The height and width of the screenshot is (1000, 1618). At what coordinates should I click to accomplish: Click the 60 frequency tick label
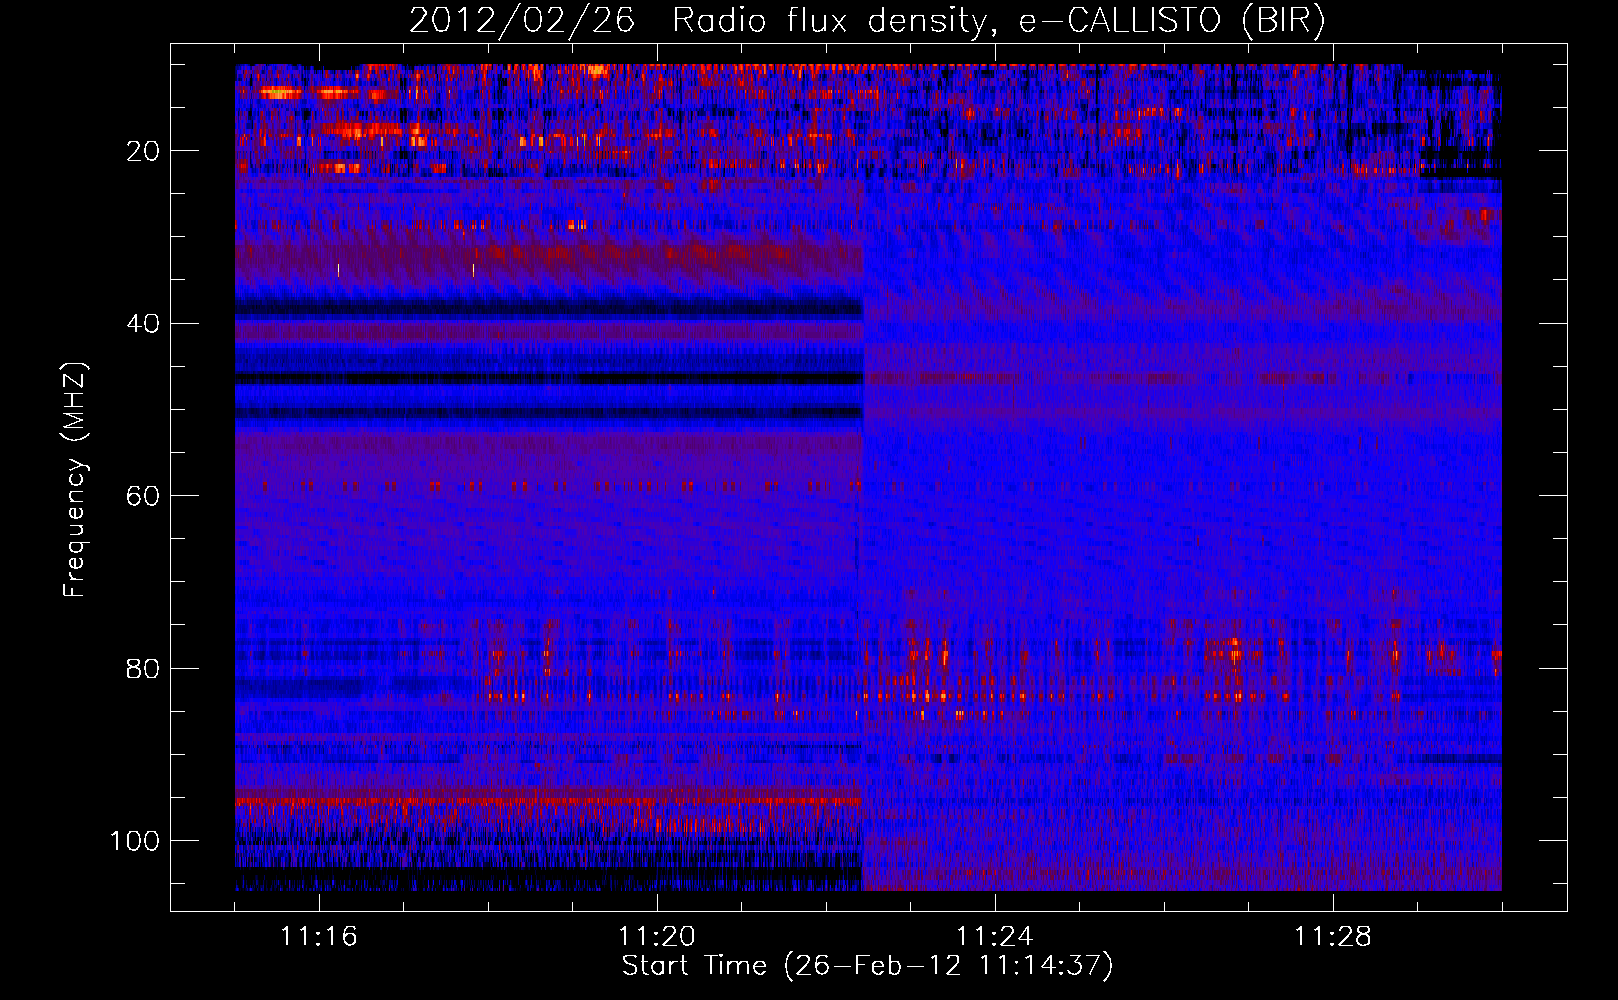point(144,496)
